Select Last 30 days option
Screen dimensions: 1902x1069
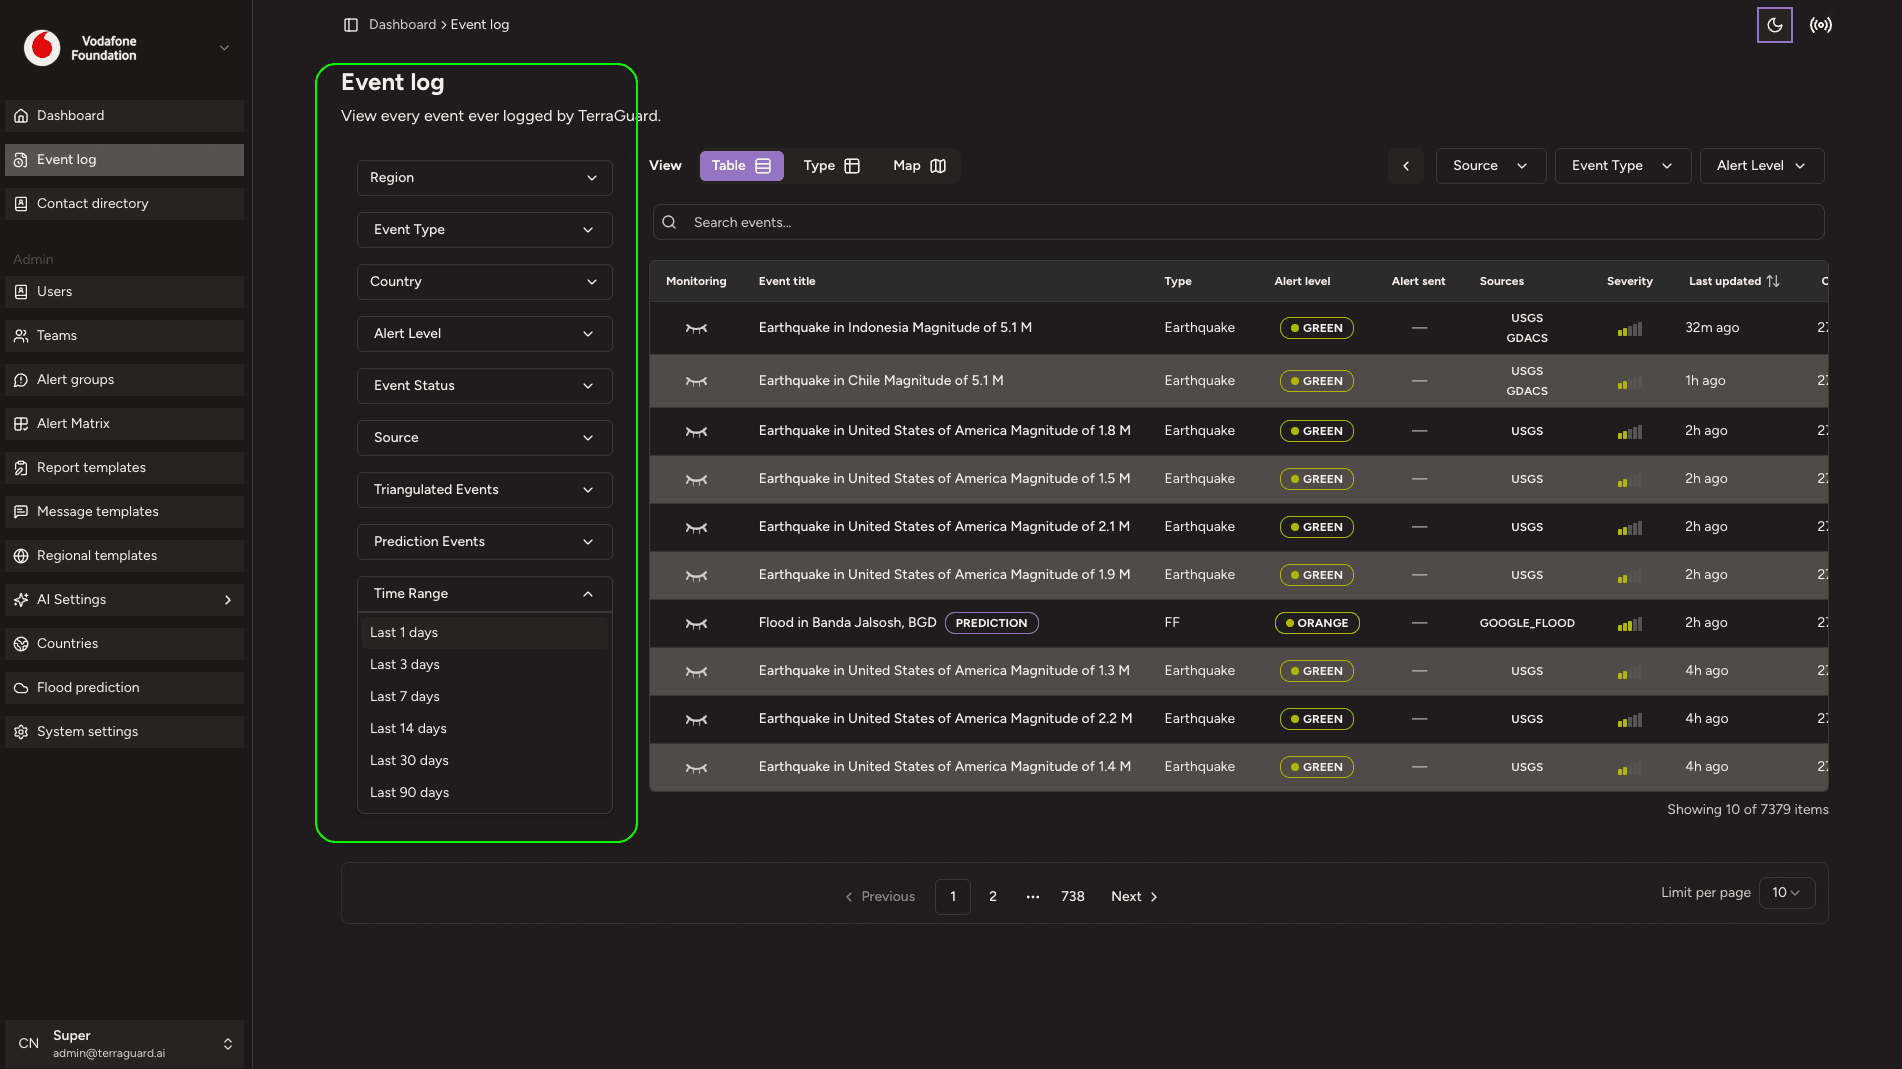[x=484, y=761]
